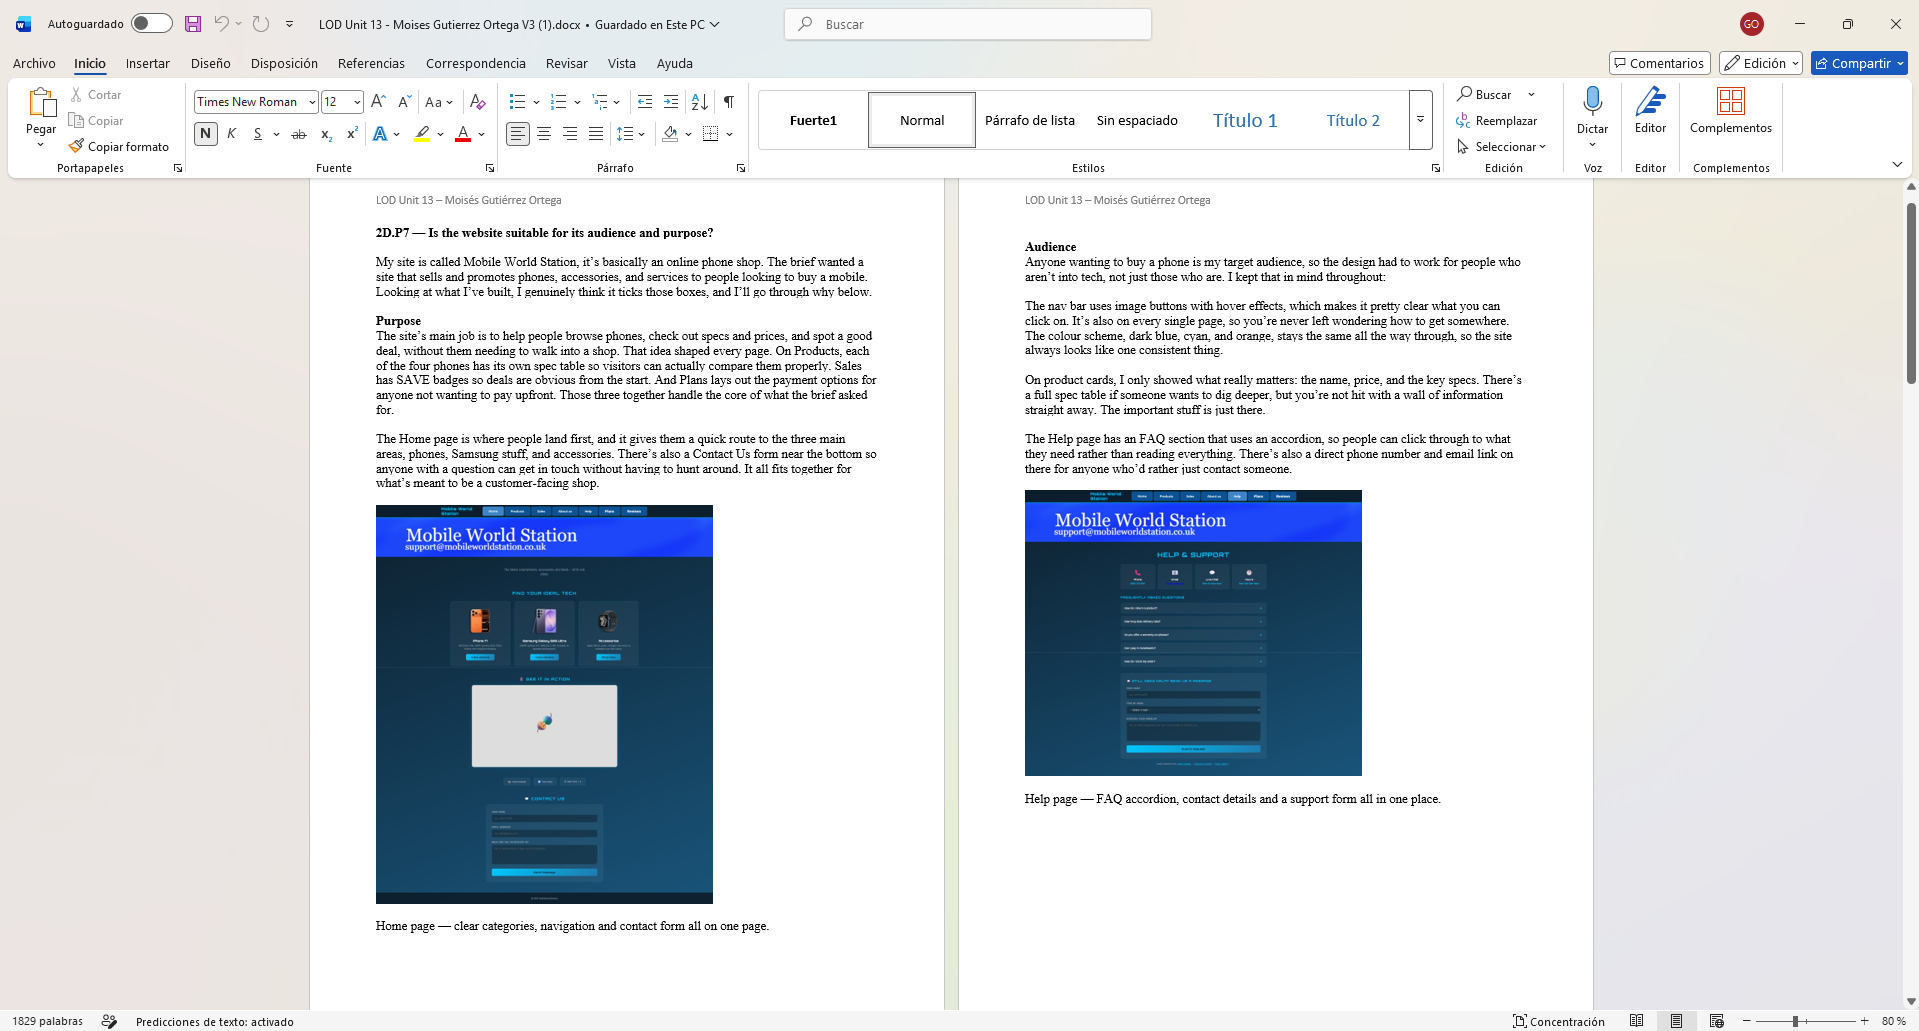This screenshot has width=1919, height=1031.
Task: Click the Paste (Pegar) clipboard icon
Action: 41,103
